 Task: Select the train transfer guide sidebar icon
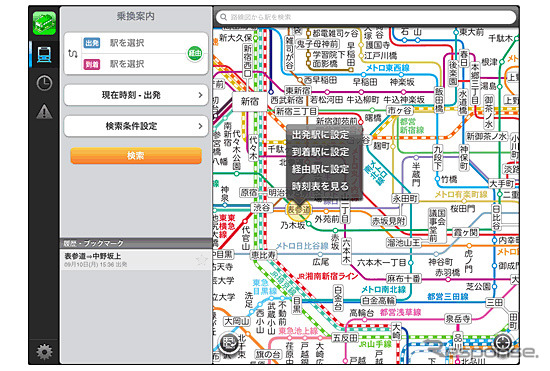click(44, 54)
